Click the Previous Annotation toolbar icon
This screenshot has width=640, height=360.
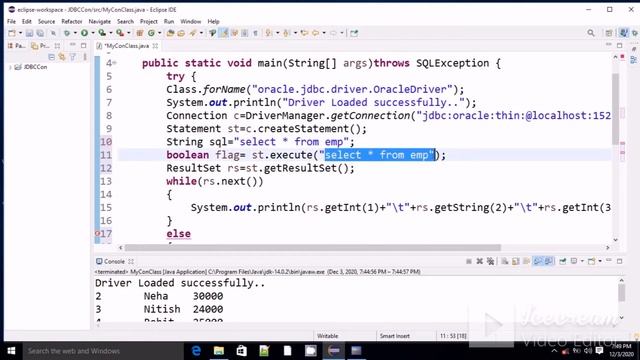coord(287,33)
